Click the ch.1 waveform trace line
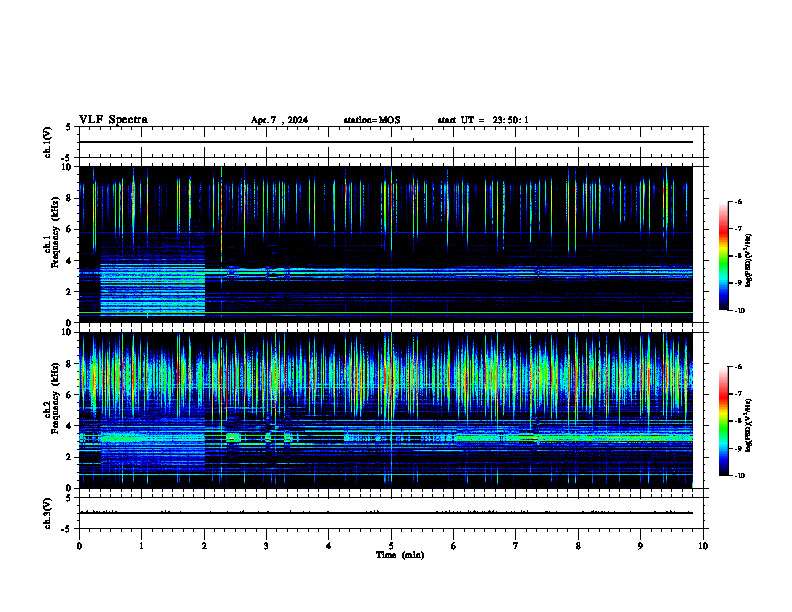Image resolution: width=792 pixels, height=612 pixels. coord(386,142)
